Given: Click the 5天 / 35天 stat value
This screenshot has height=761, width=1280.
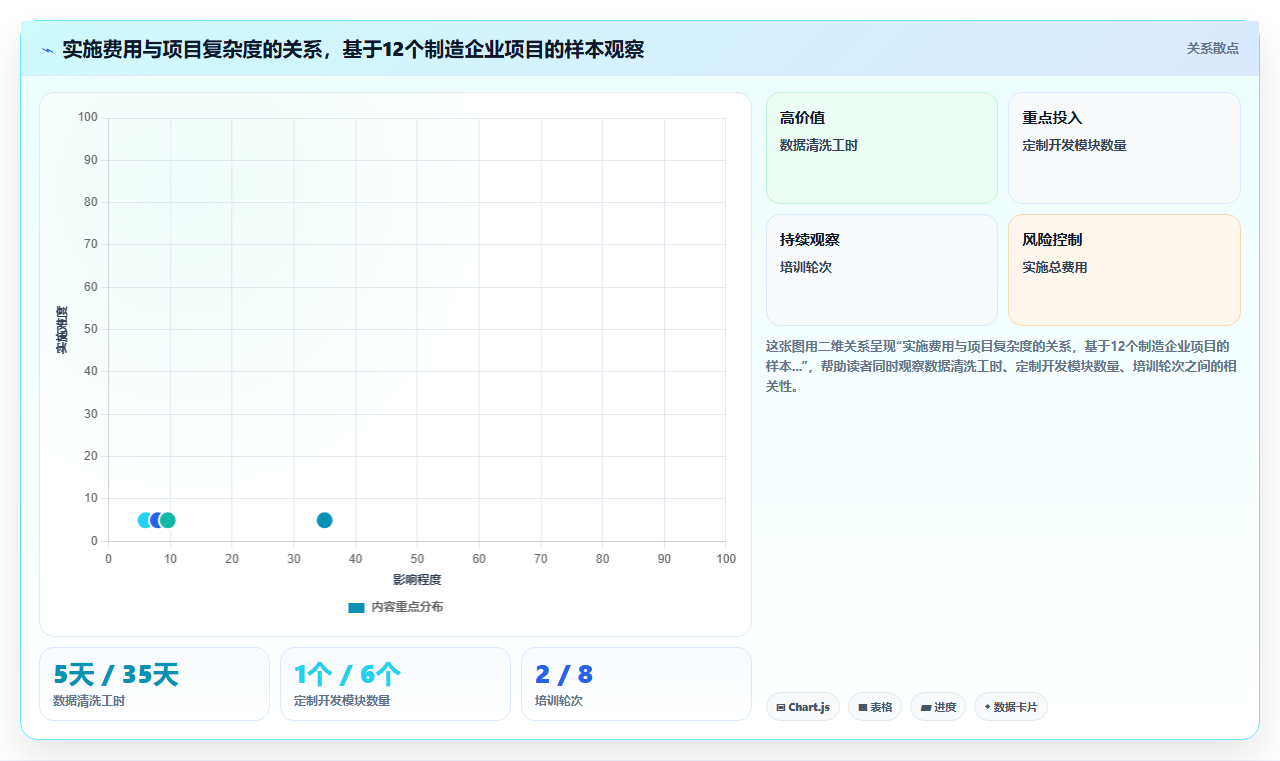Looking at the screenshot, I should [116, 675].
